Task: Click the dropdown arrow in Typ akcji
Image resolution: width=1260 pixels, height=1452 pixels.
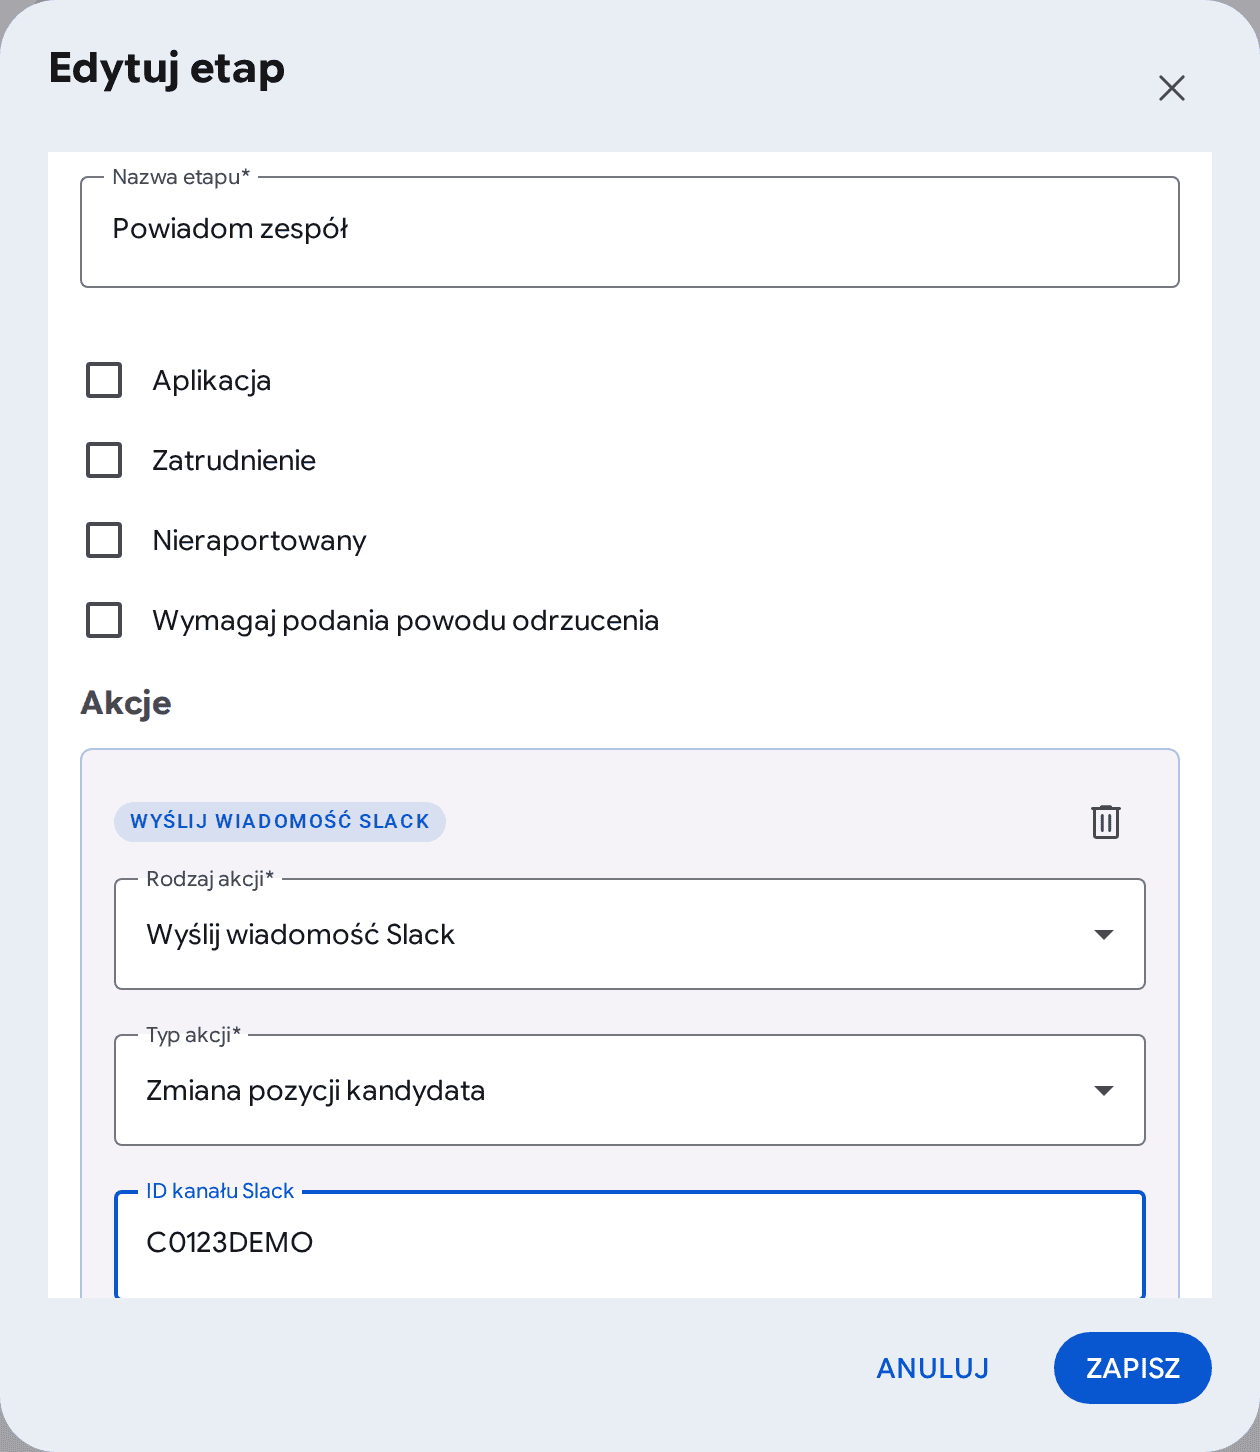Action: pos(1103,1090)
